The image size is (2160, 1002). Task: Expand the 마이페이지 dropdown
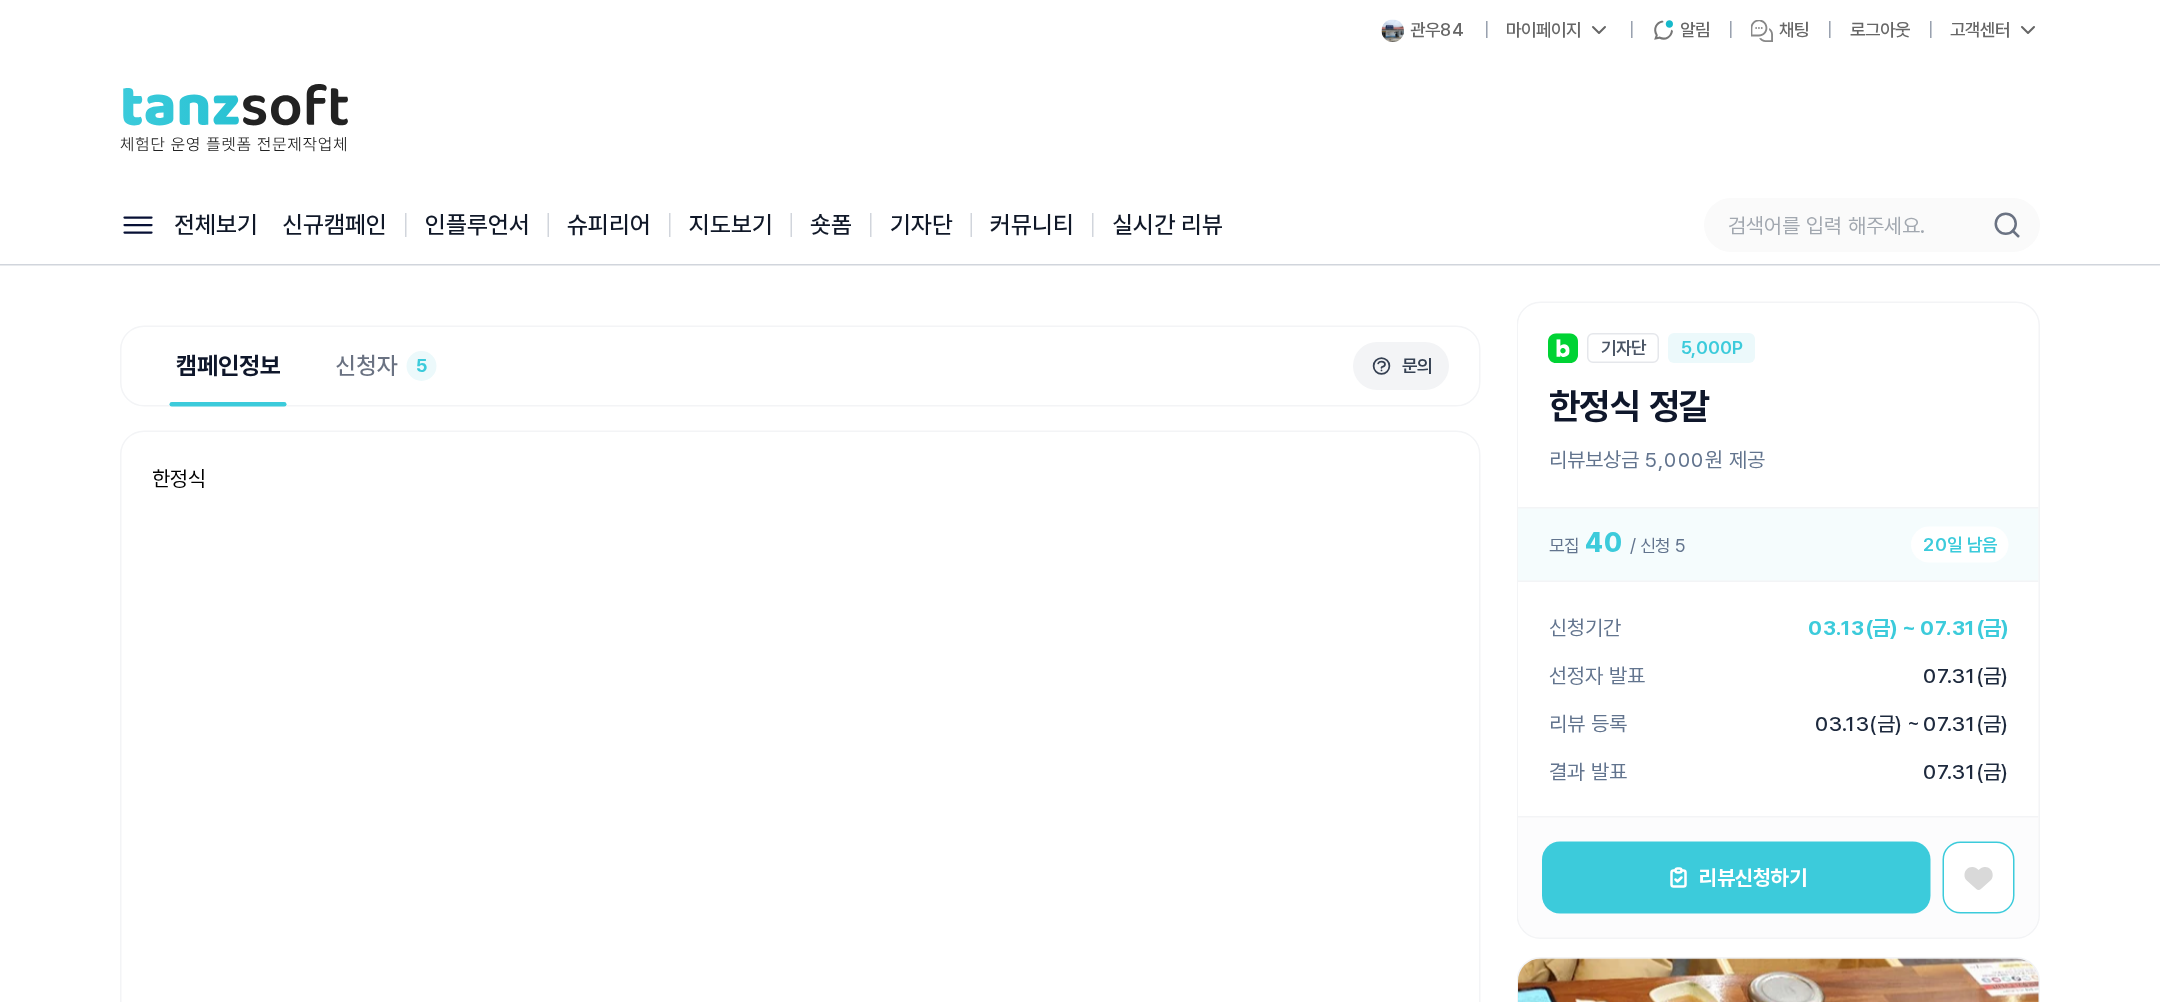tap(1557, 30)
